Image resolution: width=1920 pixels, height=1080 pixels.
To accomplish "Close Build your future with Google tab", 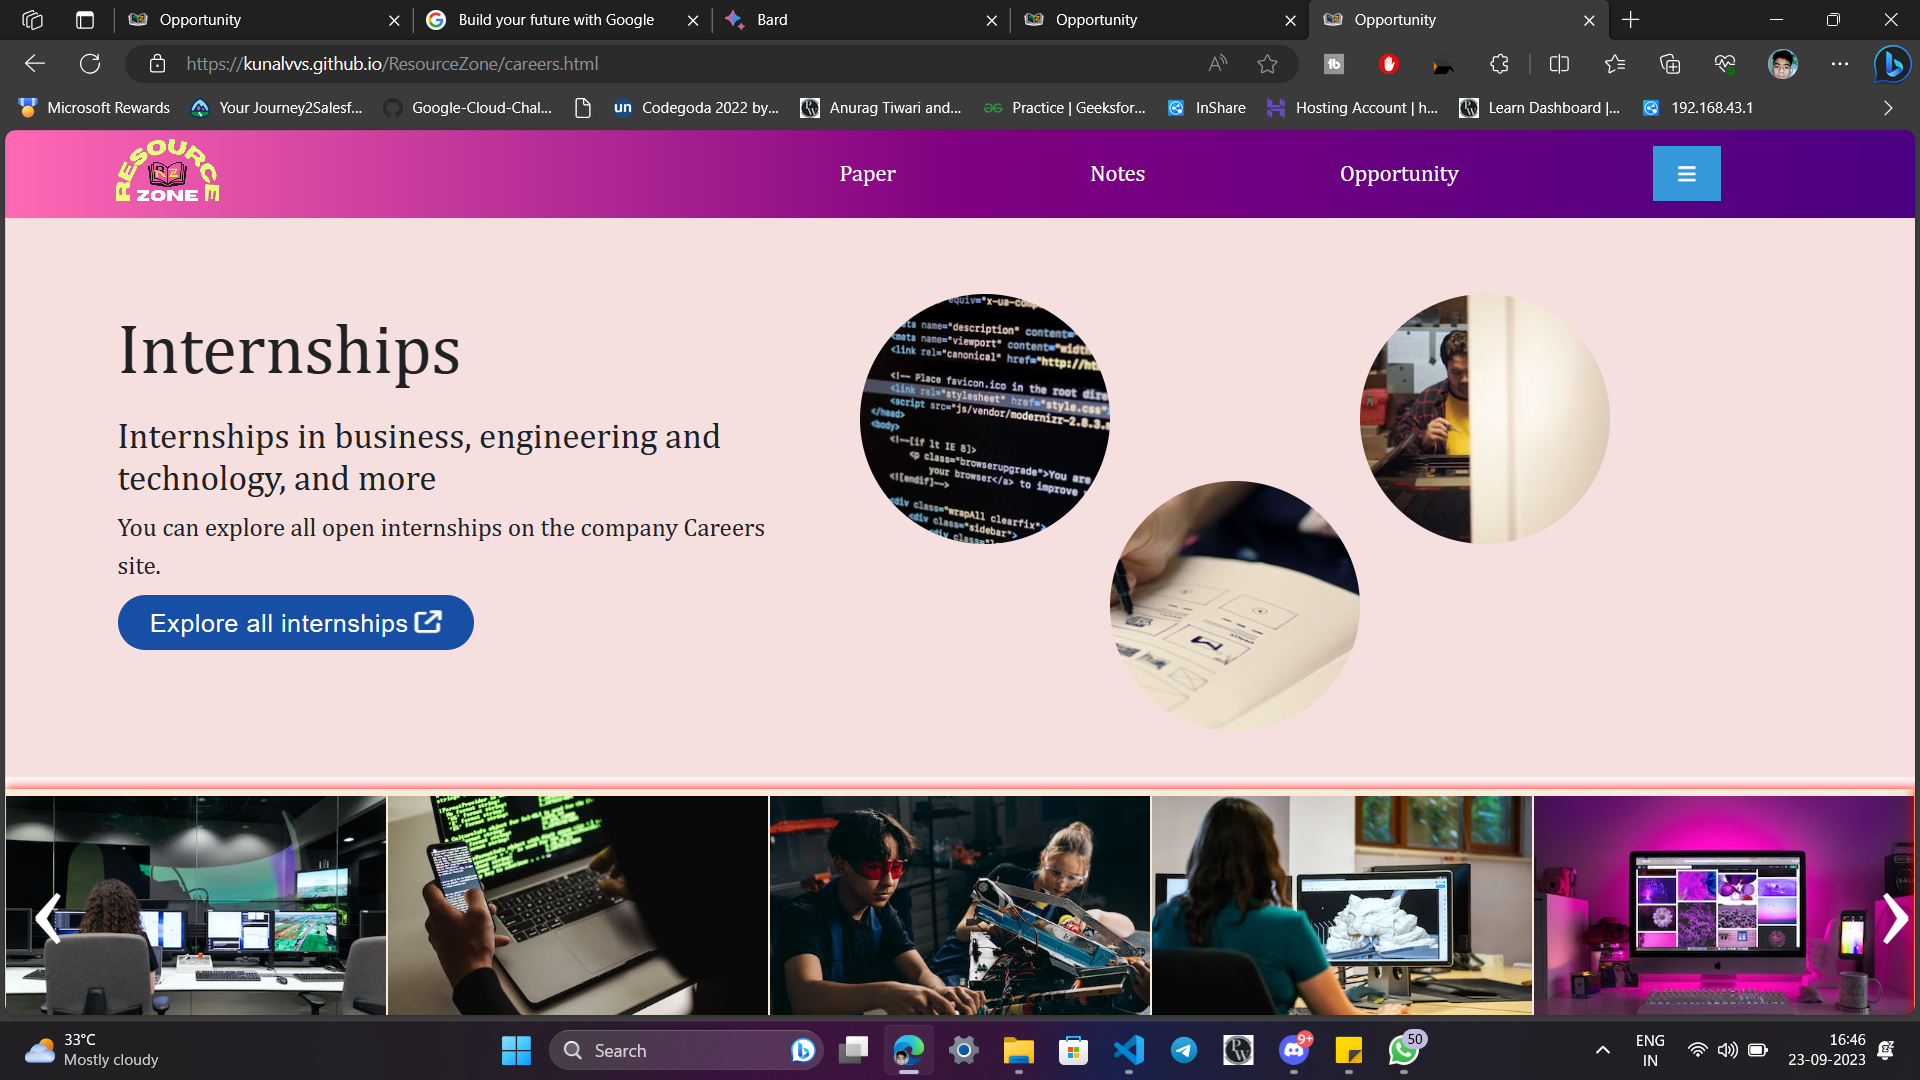I will tap(693, 20).
